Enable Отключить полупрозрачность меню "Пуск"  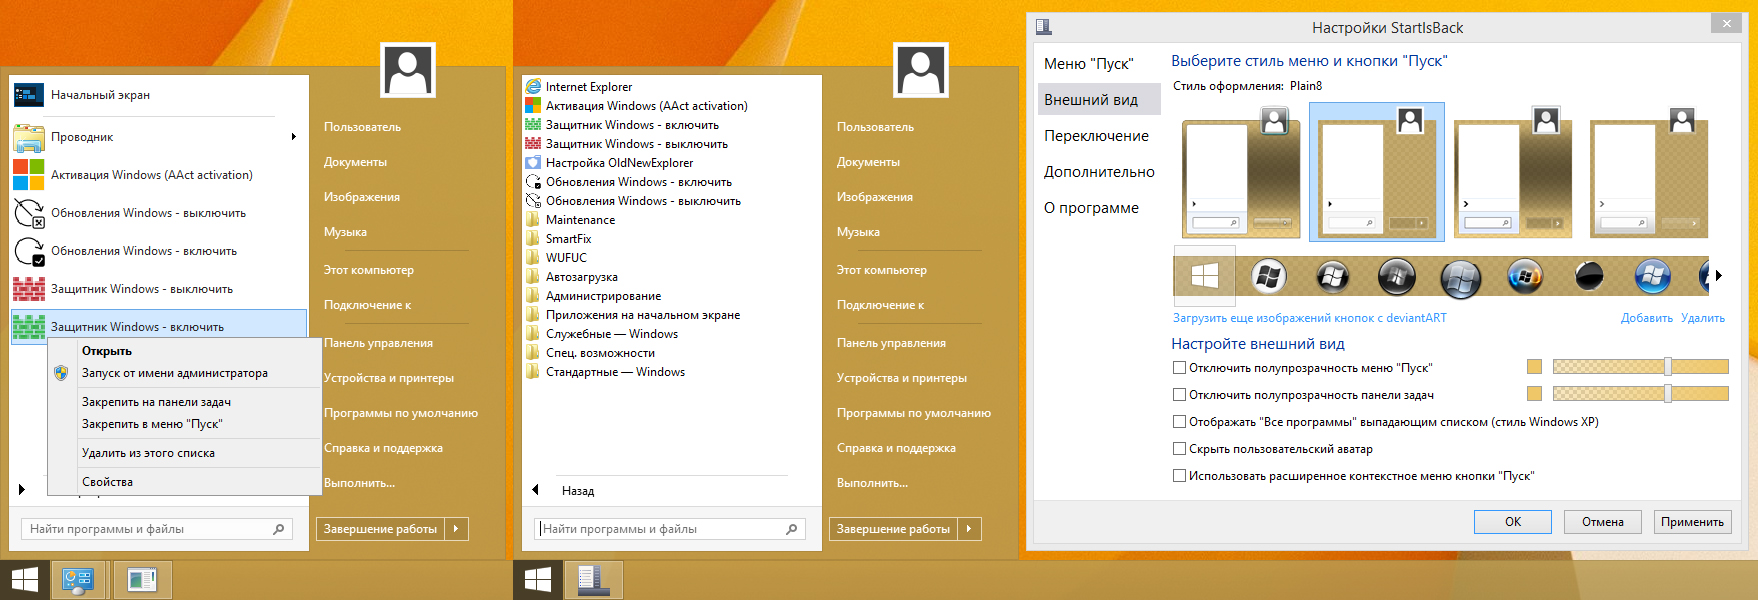tap(1180, 368)
